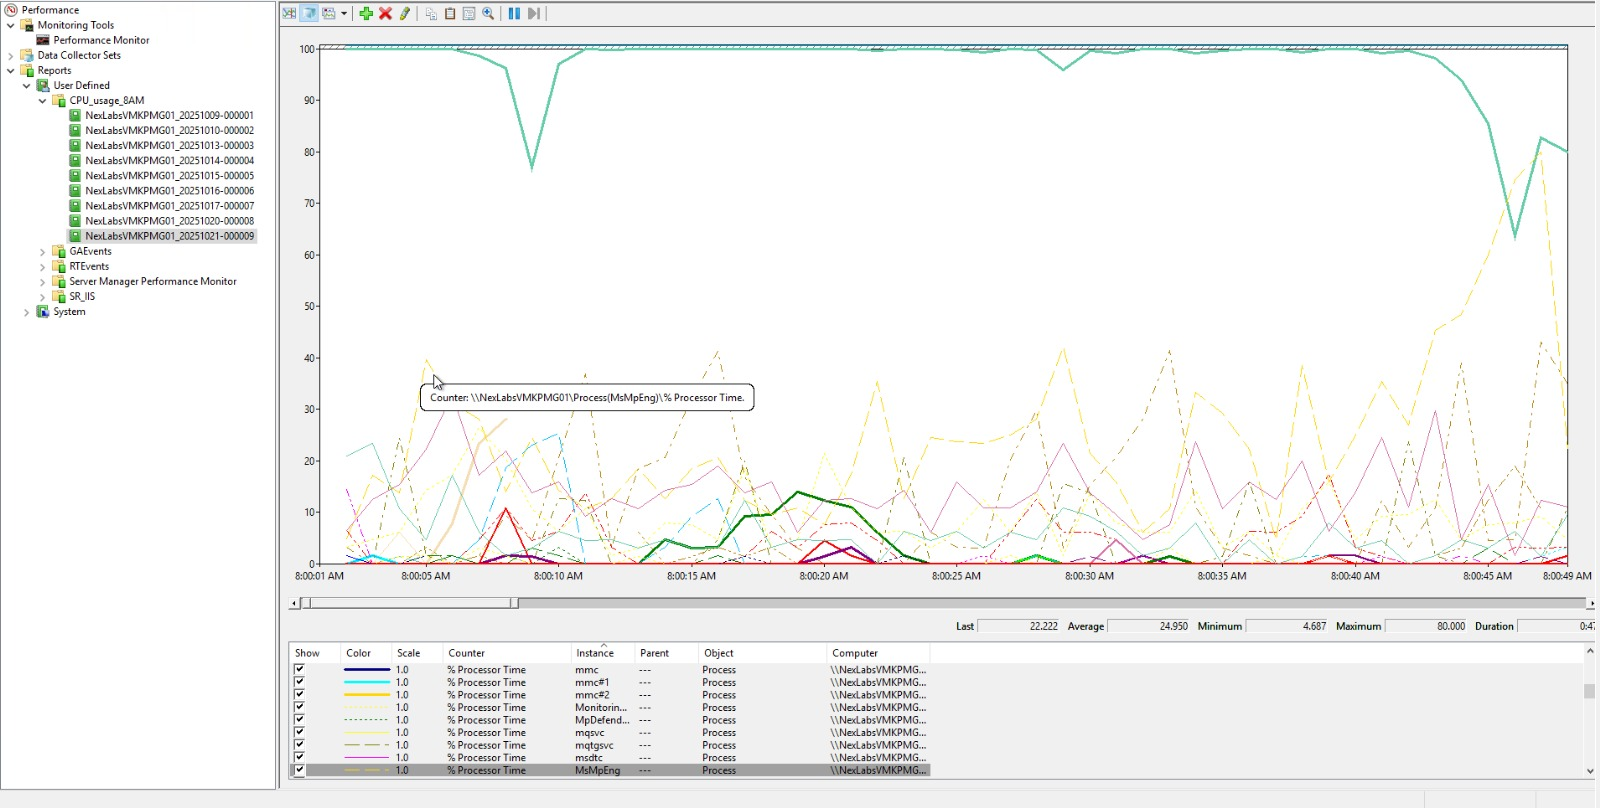The width and height of the screenshot is (1600, 808).
Task: Sort by the Counter column header
Action: click(507, 653)
